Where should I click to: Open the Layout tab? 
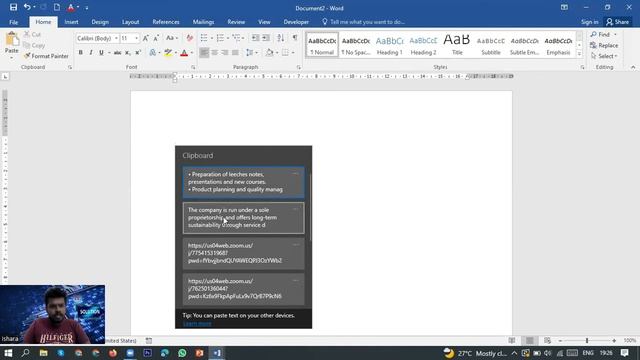pos(131,22)
